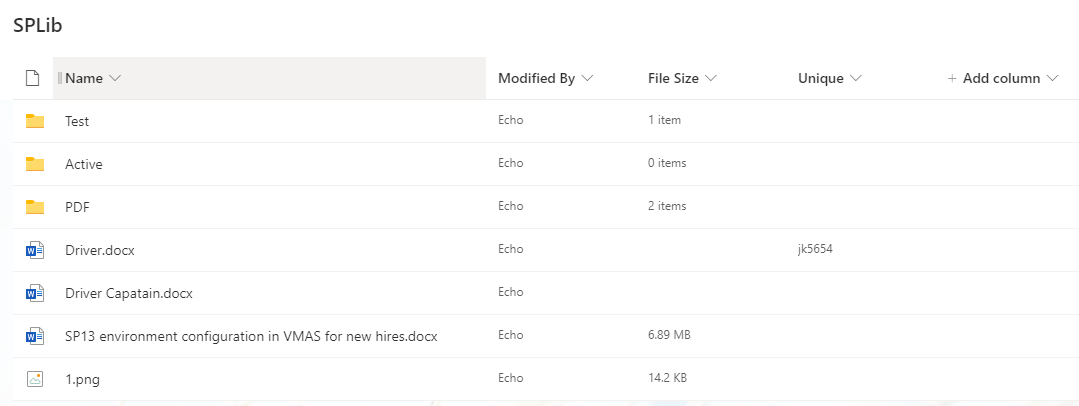Open the 1.png file name
This screenshot has height=406, width=1079.
(82, 379)
